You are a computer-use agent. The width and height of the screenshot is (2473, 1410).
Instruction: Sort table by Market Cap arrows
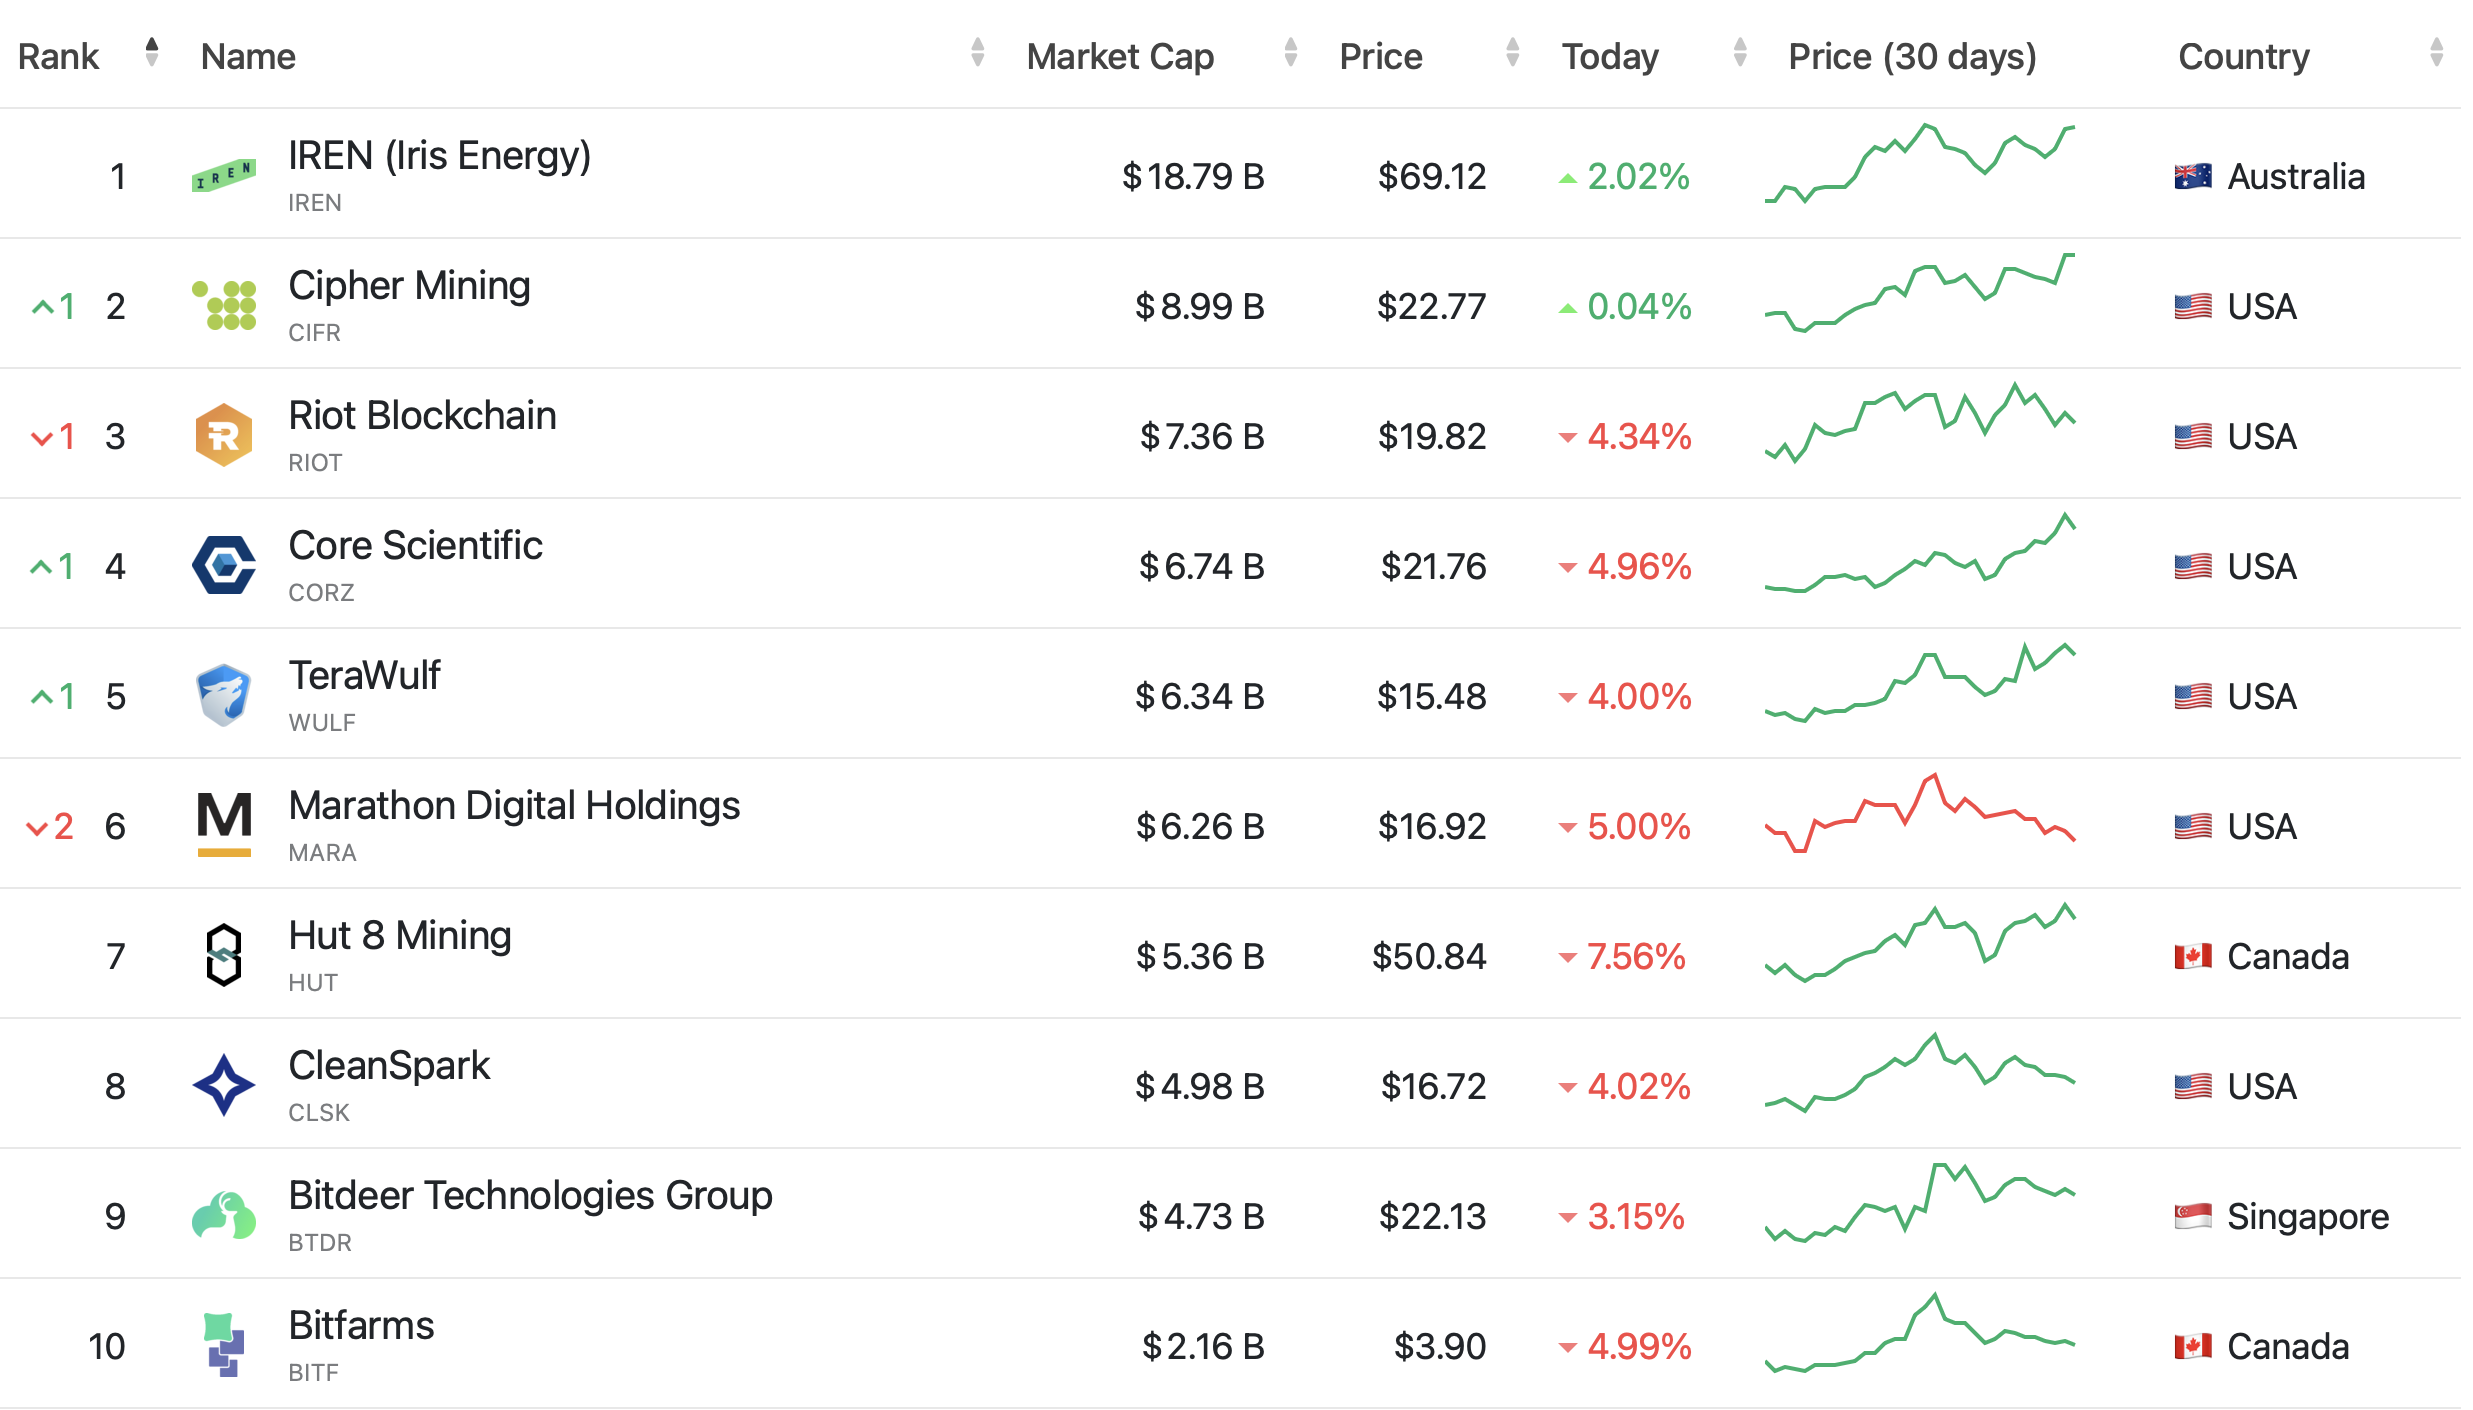pyautogui.click(x=1290, y=53)
